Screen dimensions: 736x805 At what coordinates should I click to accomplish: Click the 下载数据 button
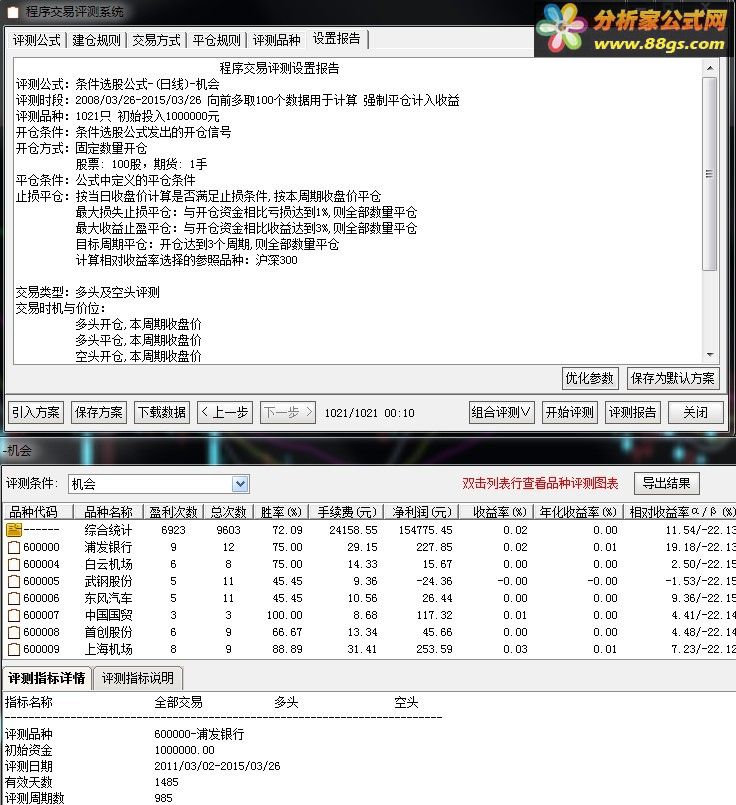click(162, 412)
